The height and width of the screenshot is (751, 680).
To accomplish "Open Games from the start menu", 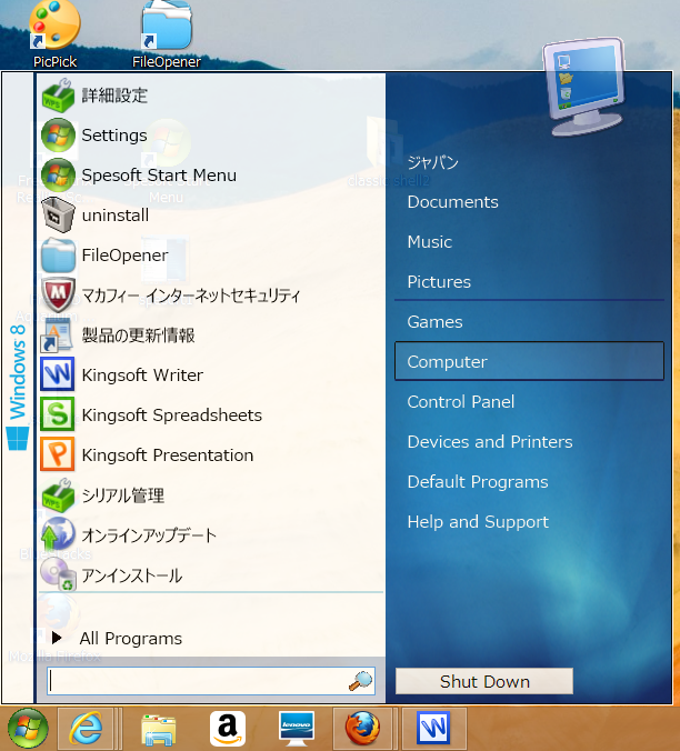I will click(435, 322).
